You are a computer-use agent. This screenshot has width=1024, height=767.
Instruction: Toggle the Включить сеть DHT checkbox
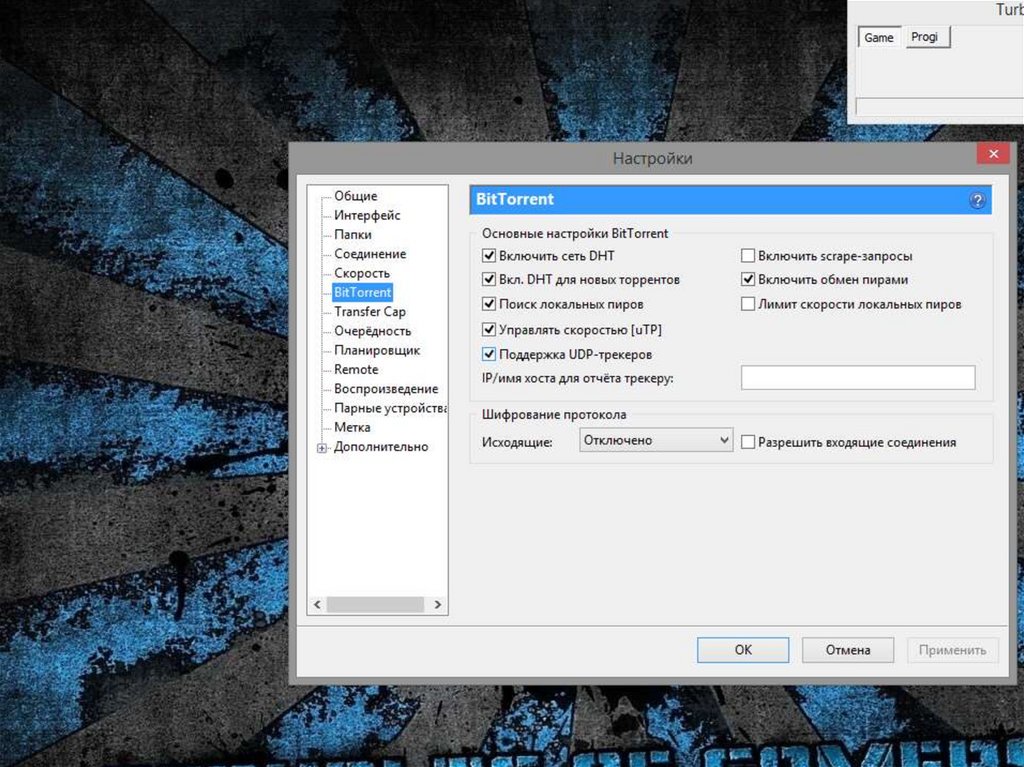click(489, 257)
